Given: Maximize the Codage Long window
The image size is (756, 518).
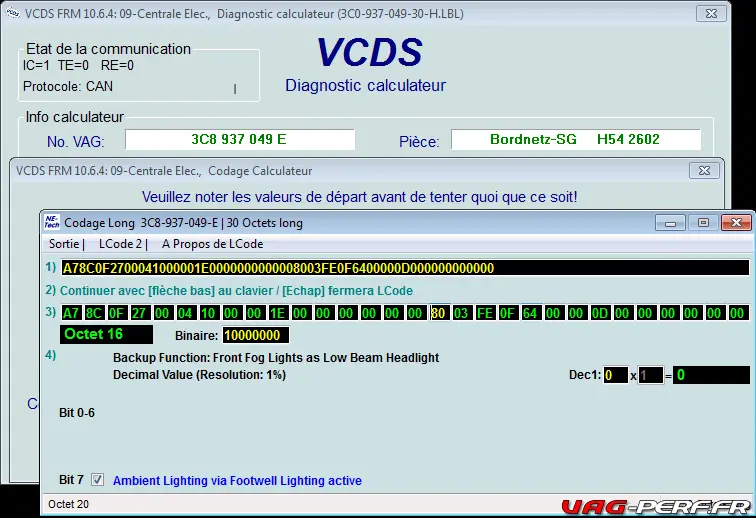Looking at the screenshot, I should pos(703,222).
